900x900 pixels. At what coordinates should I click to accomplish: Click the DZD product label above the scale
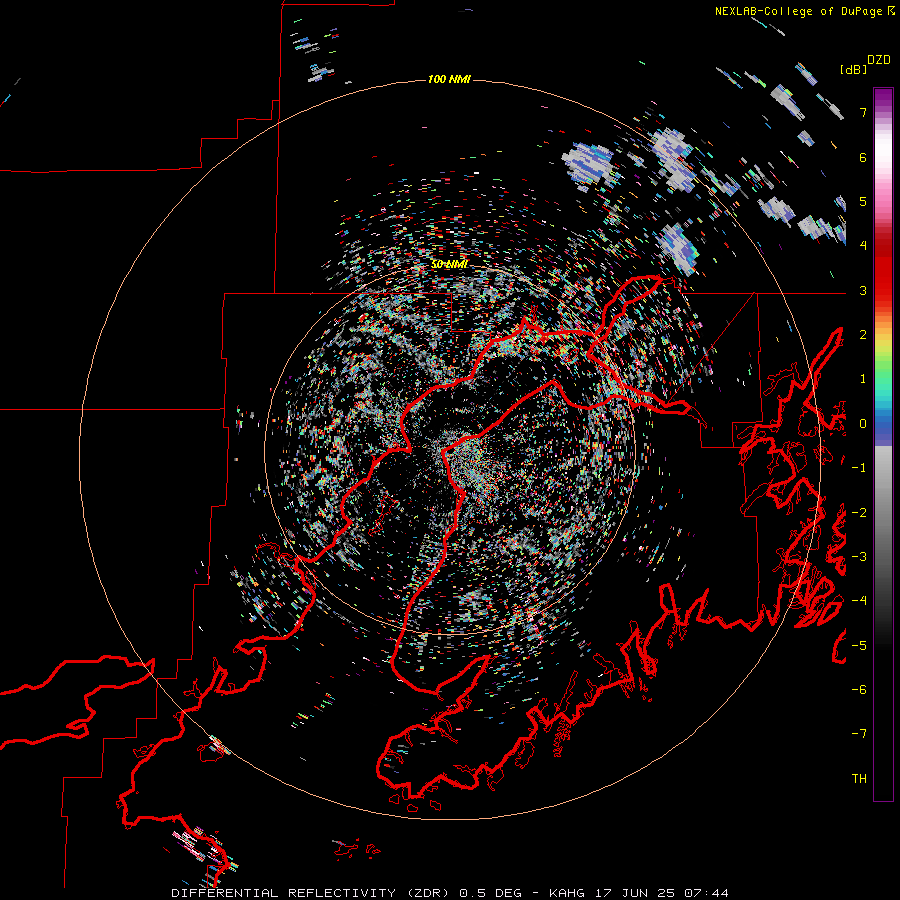coord(879,60)
